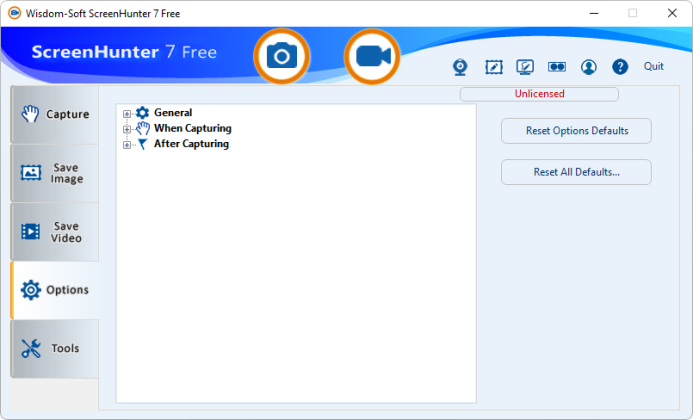693x420 pixels.
Task: Open the Tools tab
Action: pos(55,349)
